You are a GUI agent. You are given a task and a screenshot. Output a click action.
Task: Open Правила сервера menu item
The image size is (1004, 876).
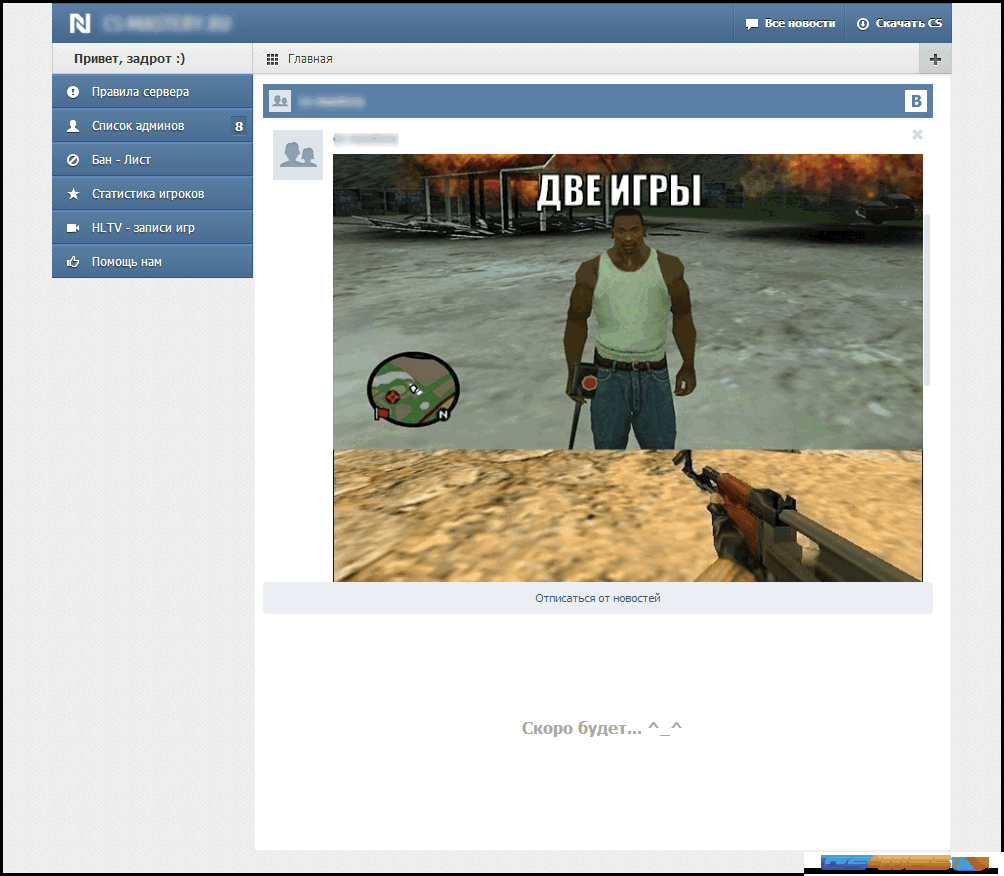coord(152,92)
